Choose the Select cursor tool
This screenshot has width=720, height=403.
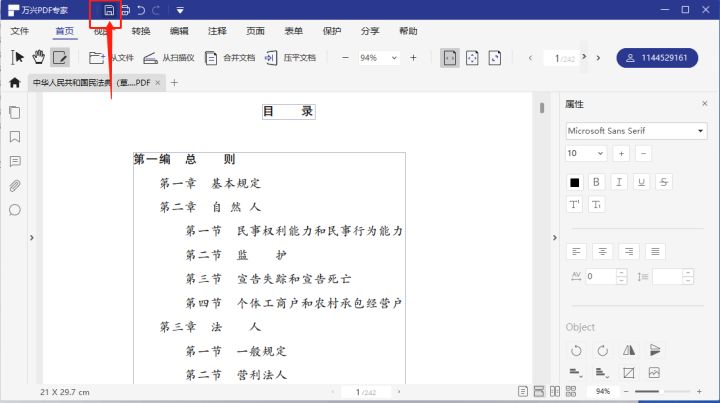coord(17,57)
